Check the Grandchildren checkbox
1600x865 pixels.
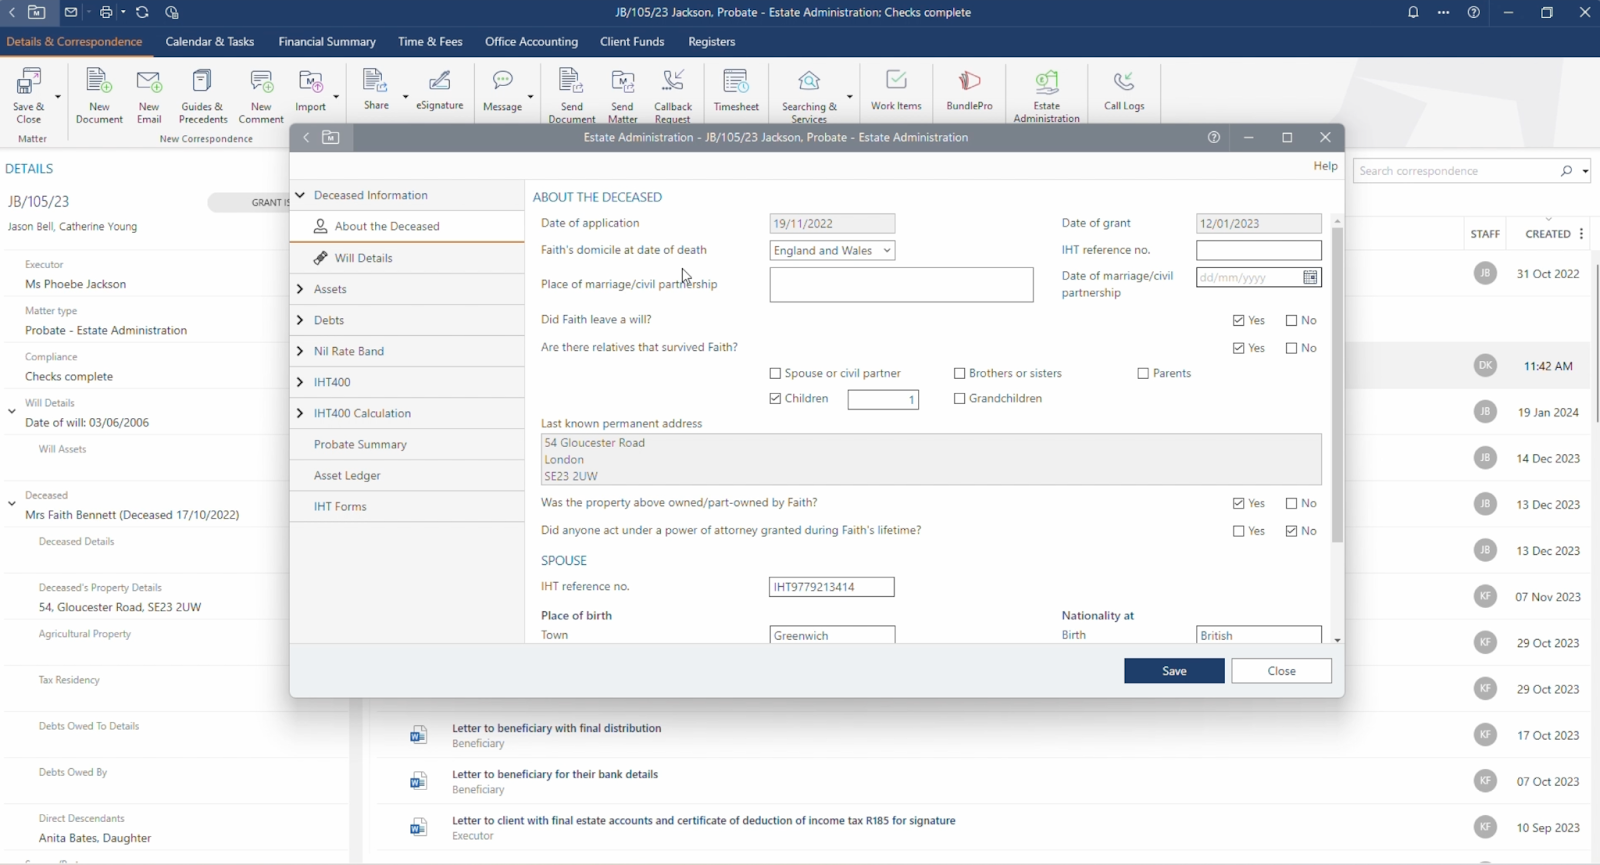(x=959, y=398)
